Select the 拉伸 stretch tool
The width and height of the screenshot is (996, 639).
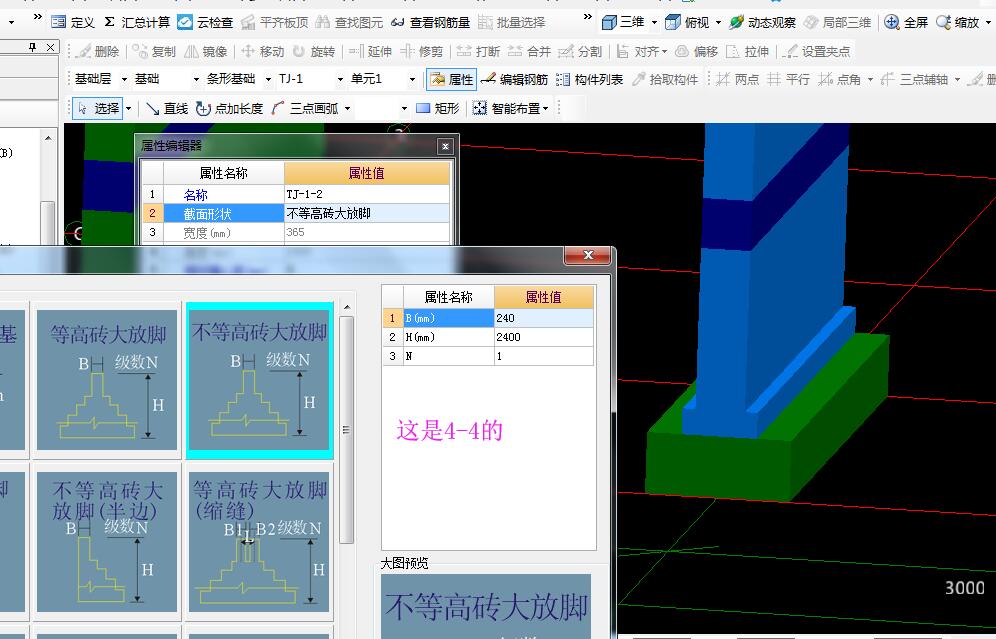coord(748,51)
